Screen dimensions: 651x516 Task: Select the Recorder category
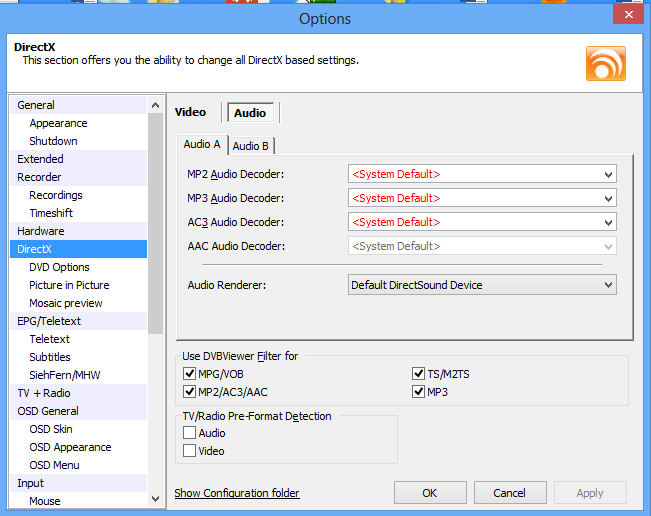pyautogui.click(x=78, y=177)
